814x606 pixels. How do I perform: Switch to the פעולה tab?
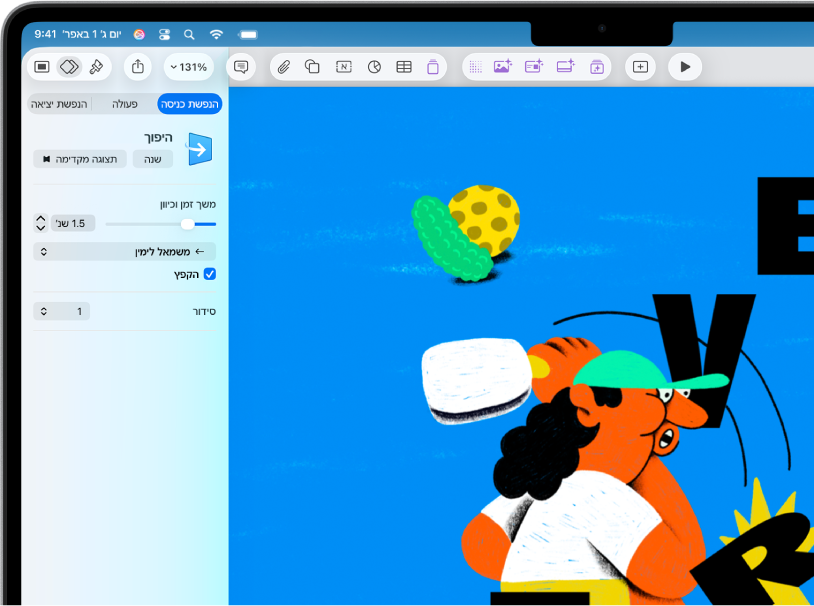click(125, 104)
